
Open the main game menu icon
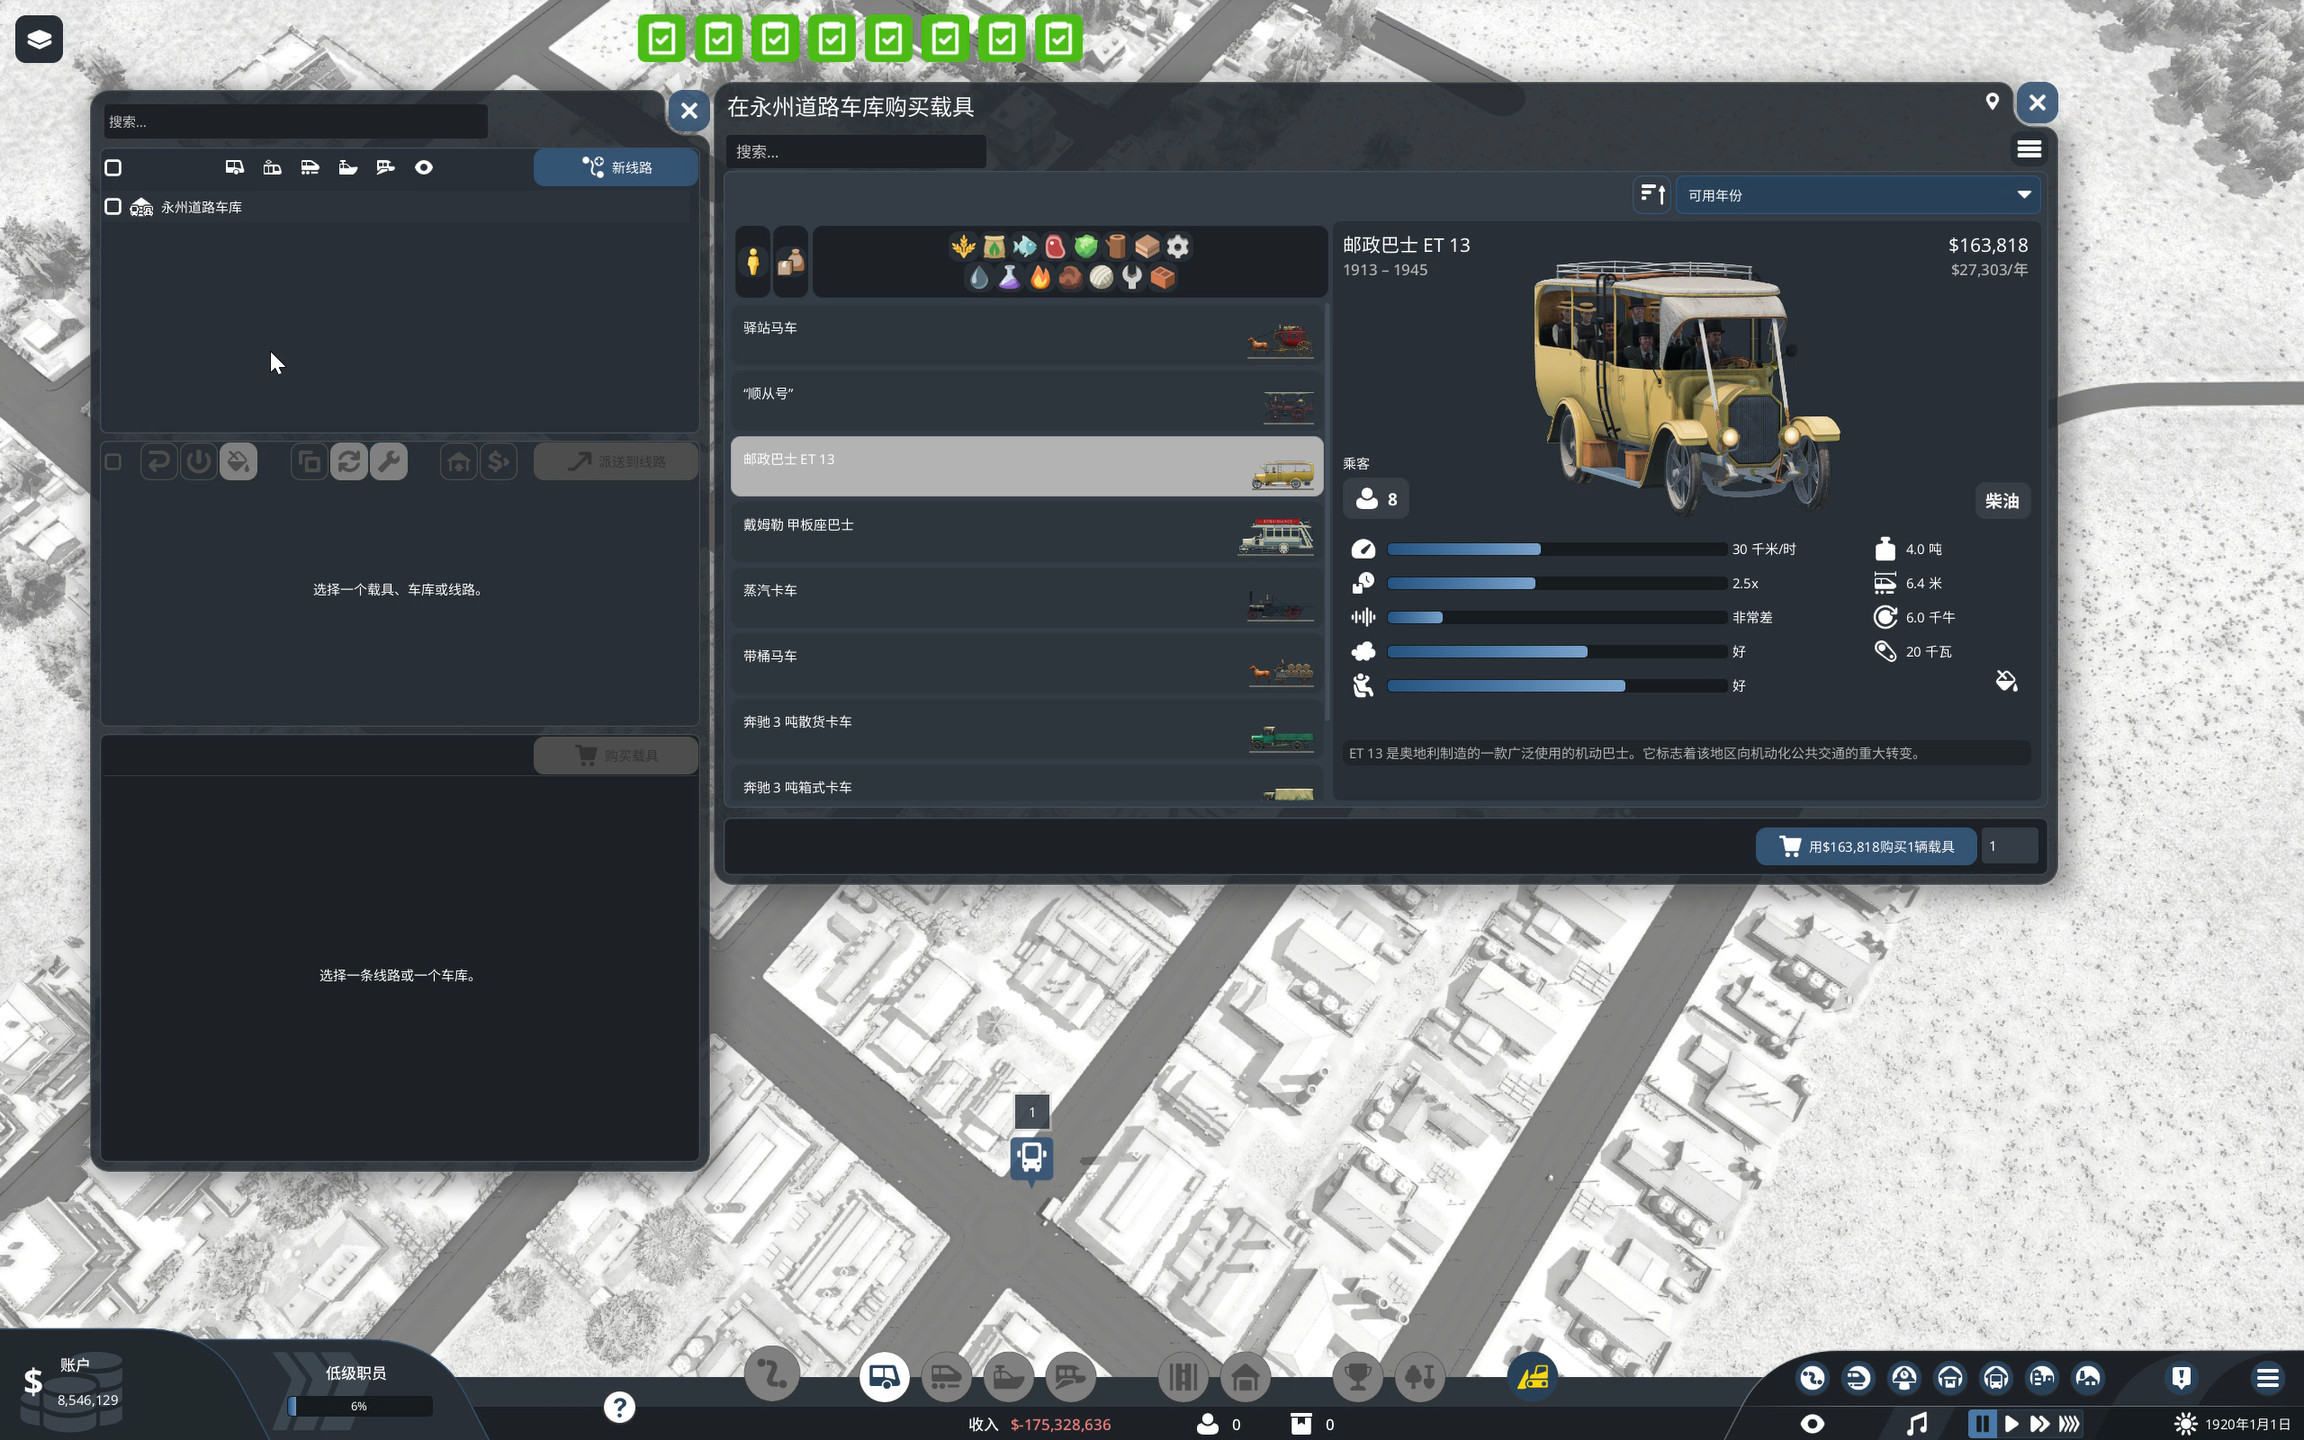(x=2268, y=1378)
